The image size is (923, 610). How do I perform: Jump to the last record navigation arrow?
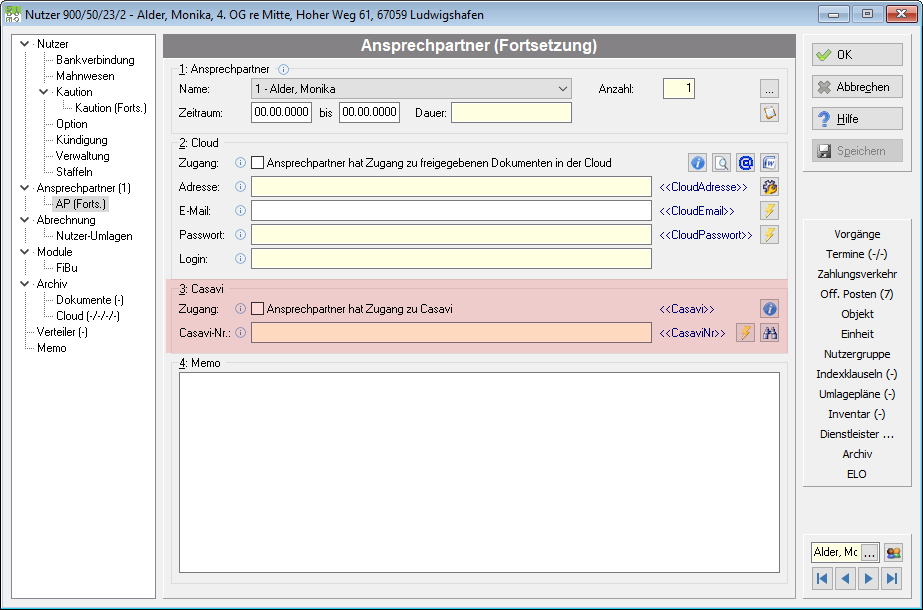pos(892,578)
